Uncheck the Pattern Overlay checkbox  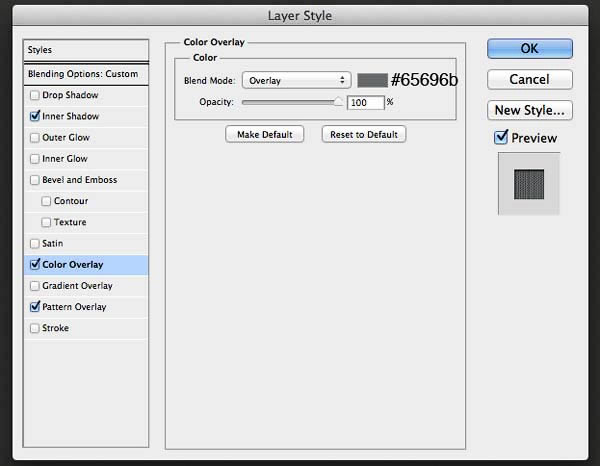click(x=34, y=307)
